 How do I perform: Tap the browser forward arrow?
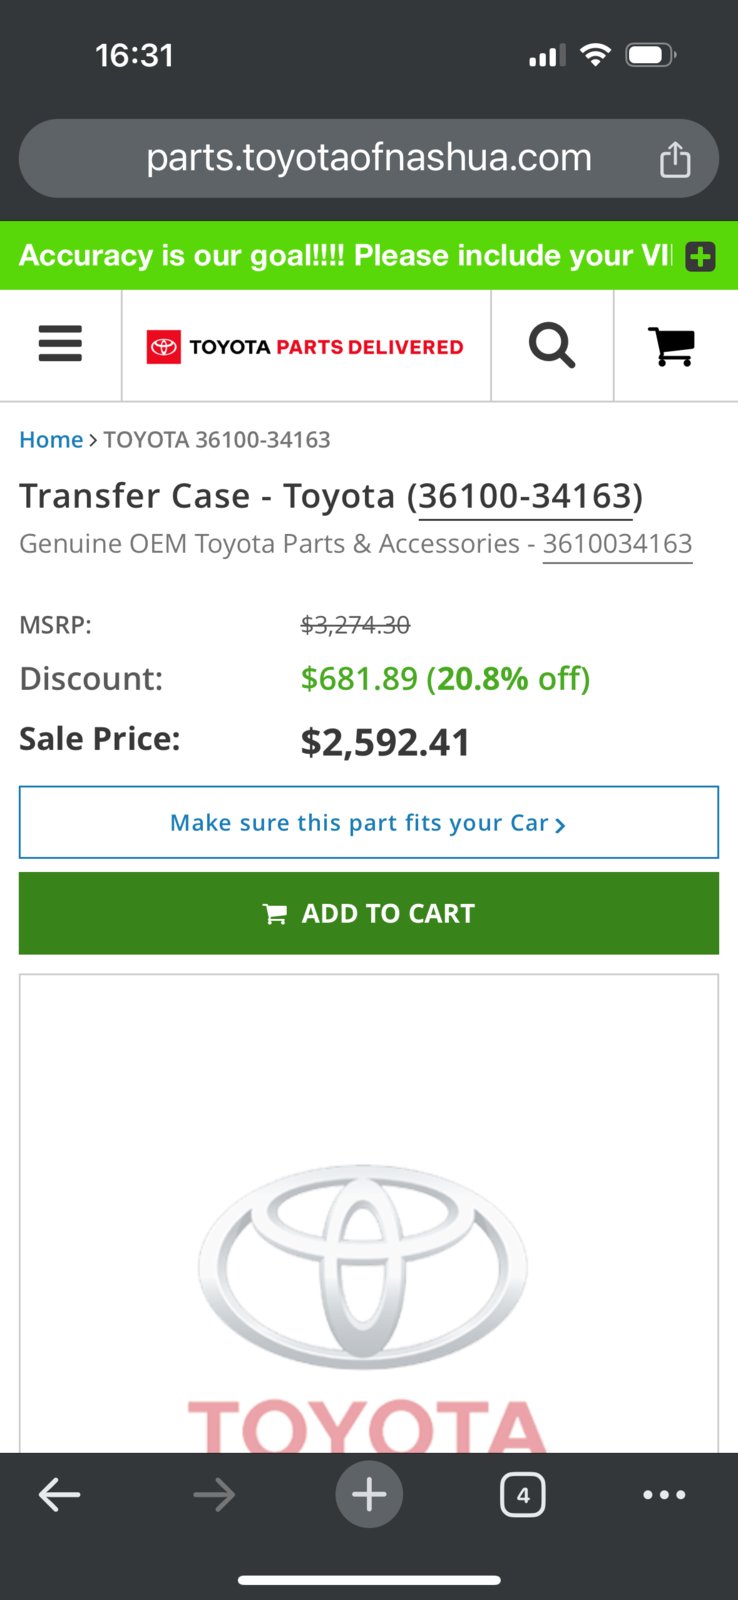point(214,1495)
